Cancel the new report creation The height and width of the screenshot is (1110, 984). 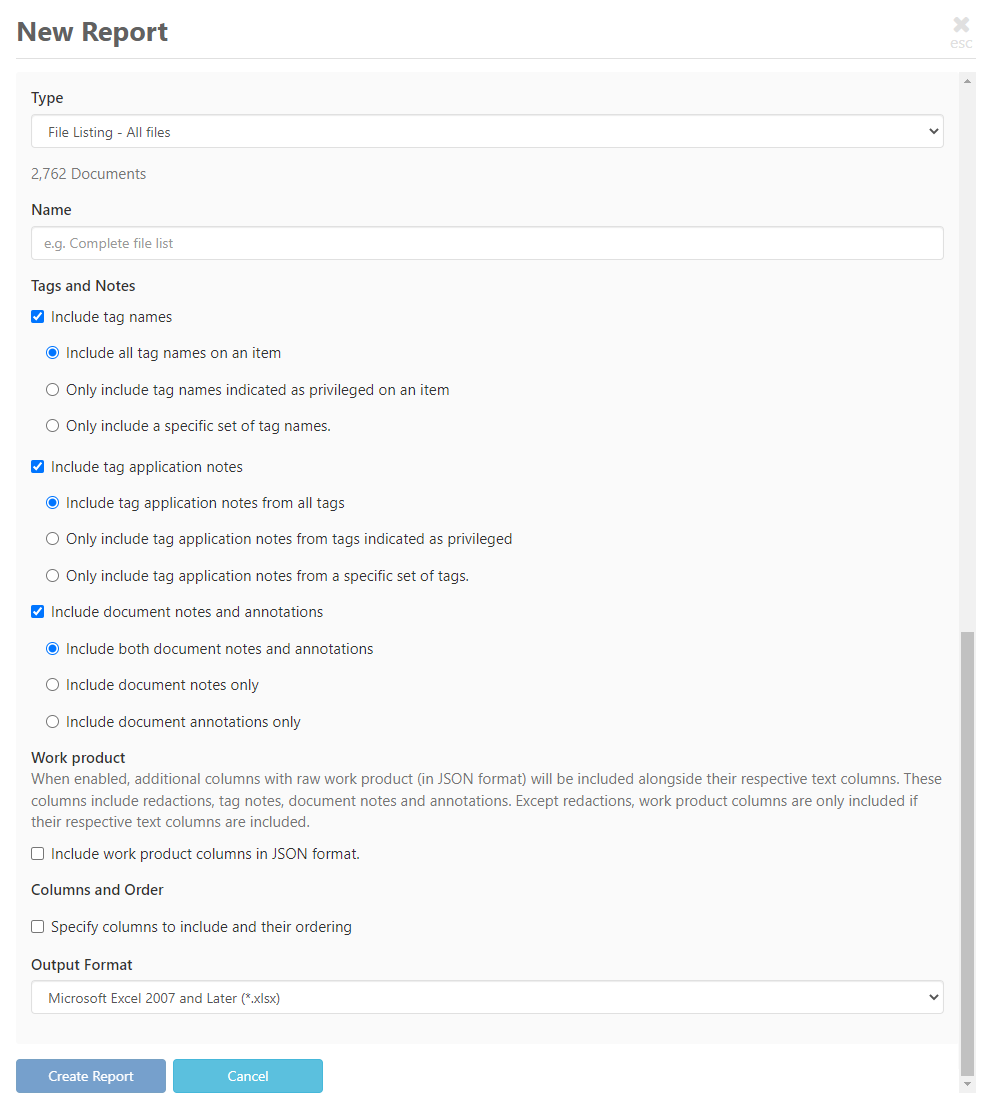pyautogui.click(x=247, y=1076)
